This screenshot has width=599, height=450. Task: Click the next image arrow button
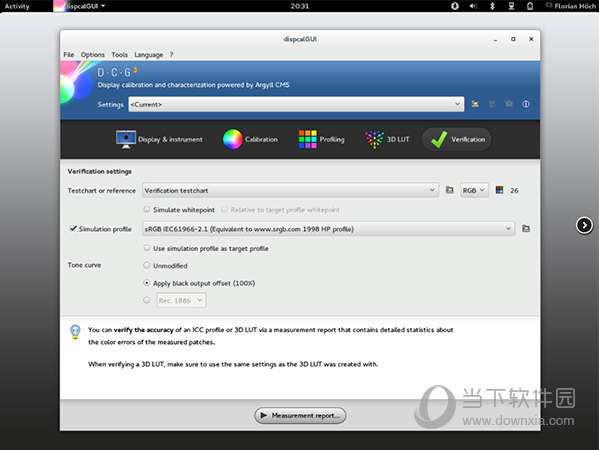point(584,225)
